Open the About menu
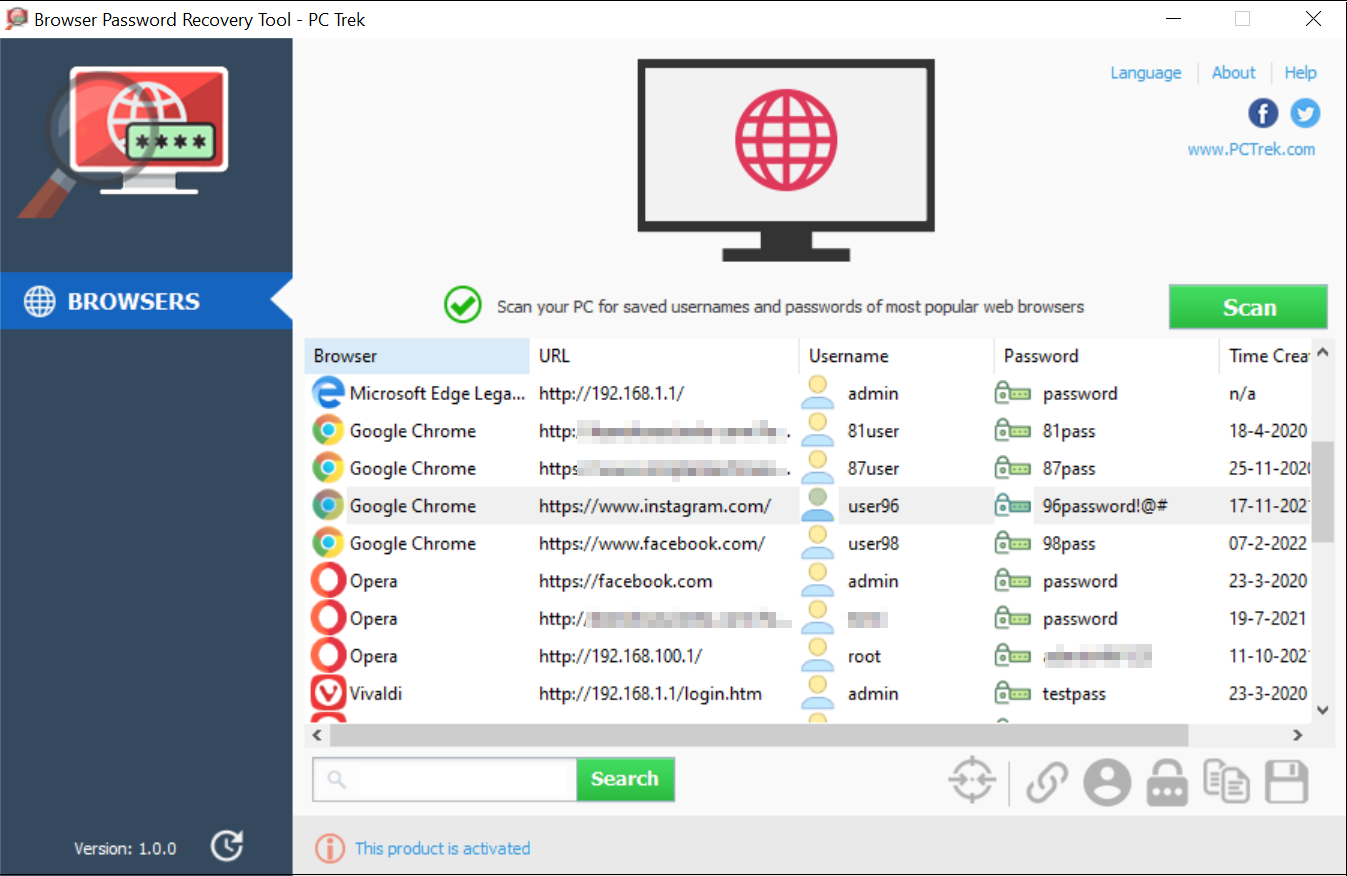This screenshot has height=876, width=1347. click(1233, 72)
